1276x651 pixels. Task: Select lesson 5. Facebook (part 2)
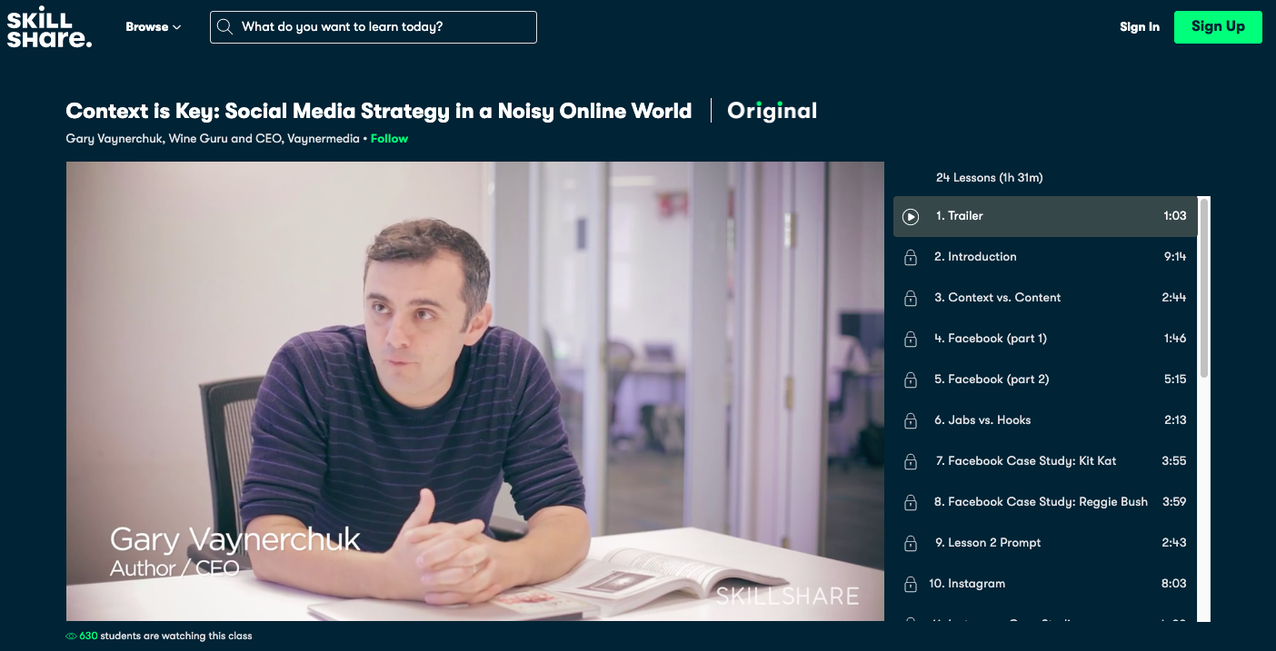pos(1045,380)
